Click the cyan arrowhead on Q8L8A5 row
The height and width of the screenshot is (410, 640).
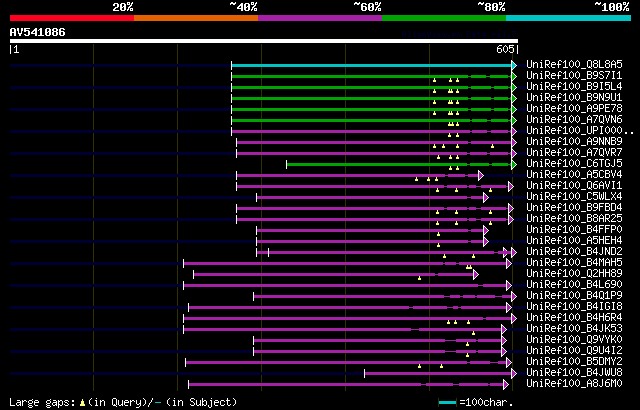coord(514,65)
